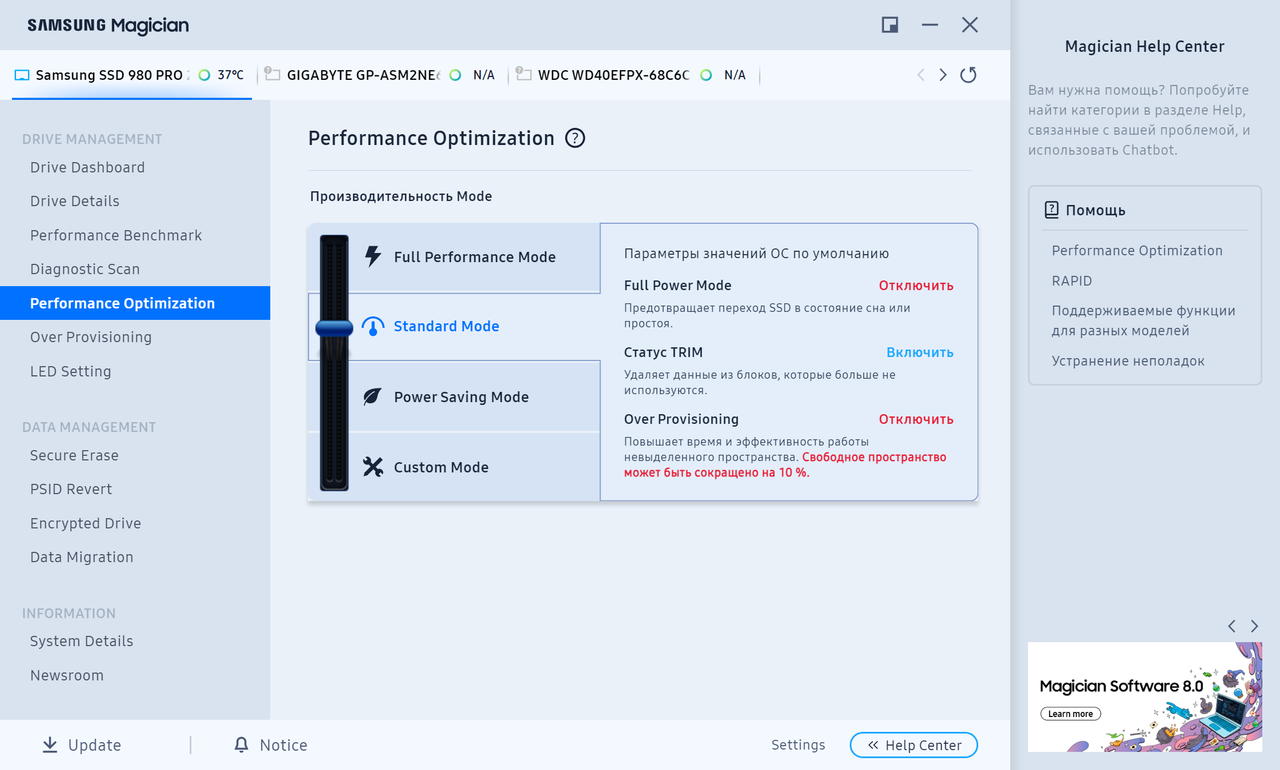Image resolution: width=1280 pixels, height=770 pixels.
Task: Click the Помощь book icon
Action: pos(1051,210)
